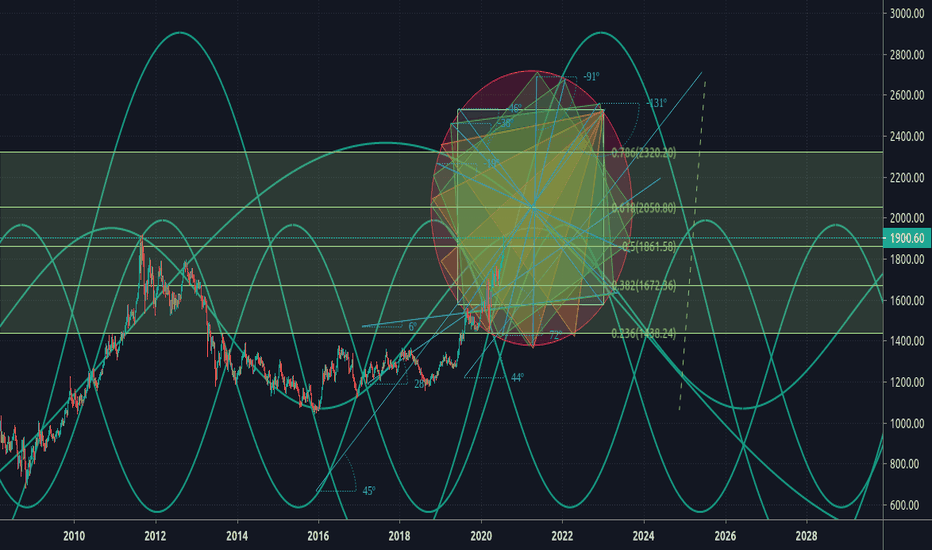Select the 2800.00 price axis label
Image resolution: width=932 pixels, height=550 pixels.
pos(907,55)
